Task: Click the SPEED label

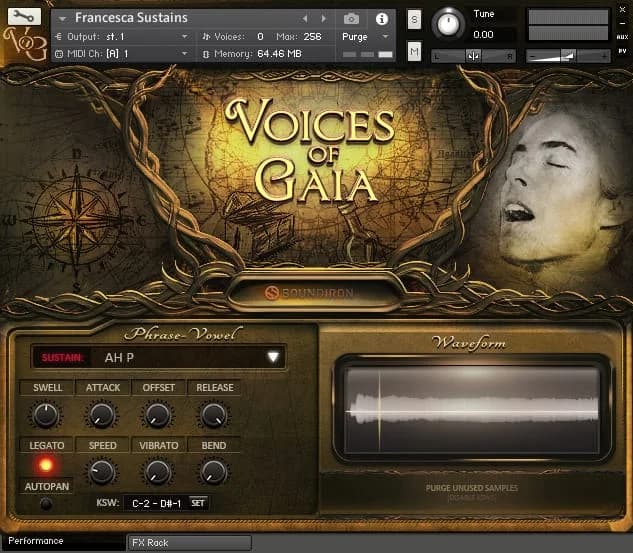Action: 103,445
